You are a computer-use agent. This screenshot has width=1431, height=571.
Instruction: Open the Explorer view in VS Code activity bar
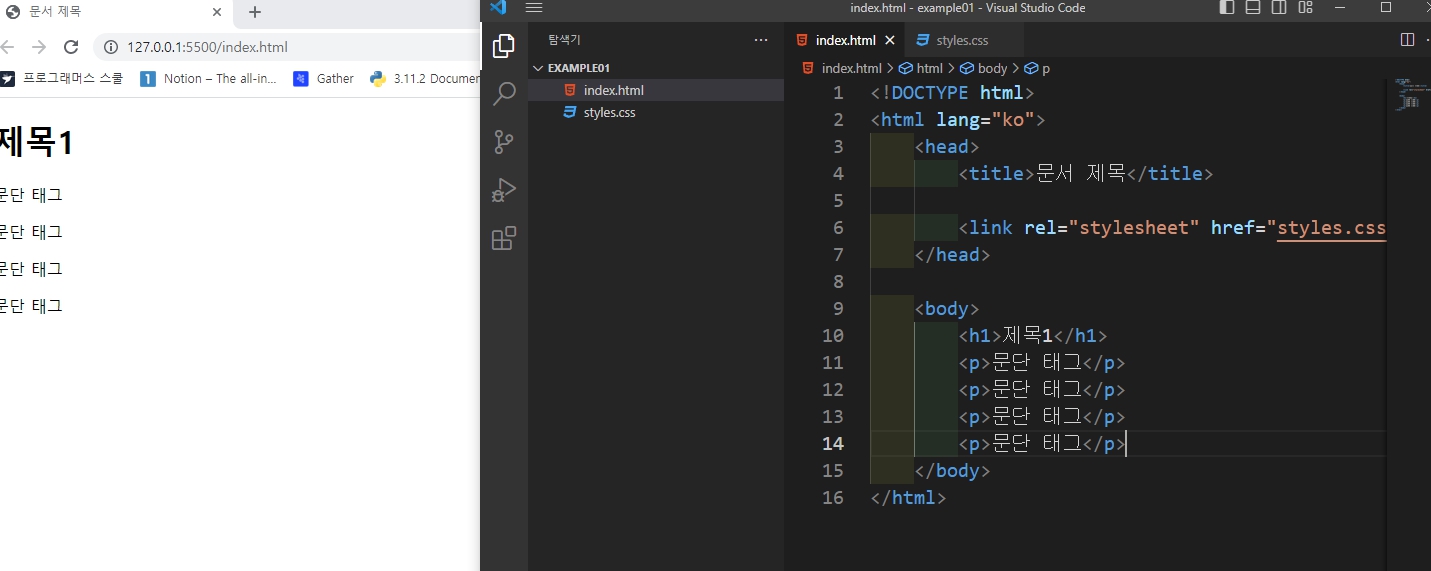click(504, 46)
